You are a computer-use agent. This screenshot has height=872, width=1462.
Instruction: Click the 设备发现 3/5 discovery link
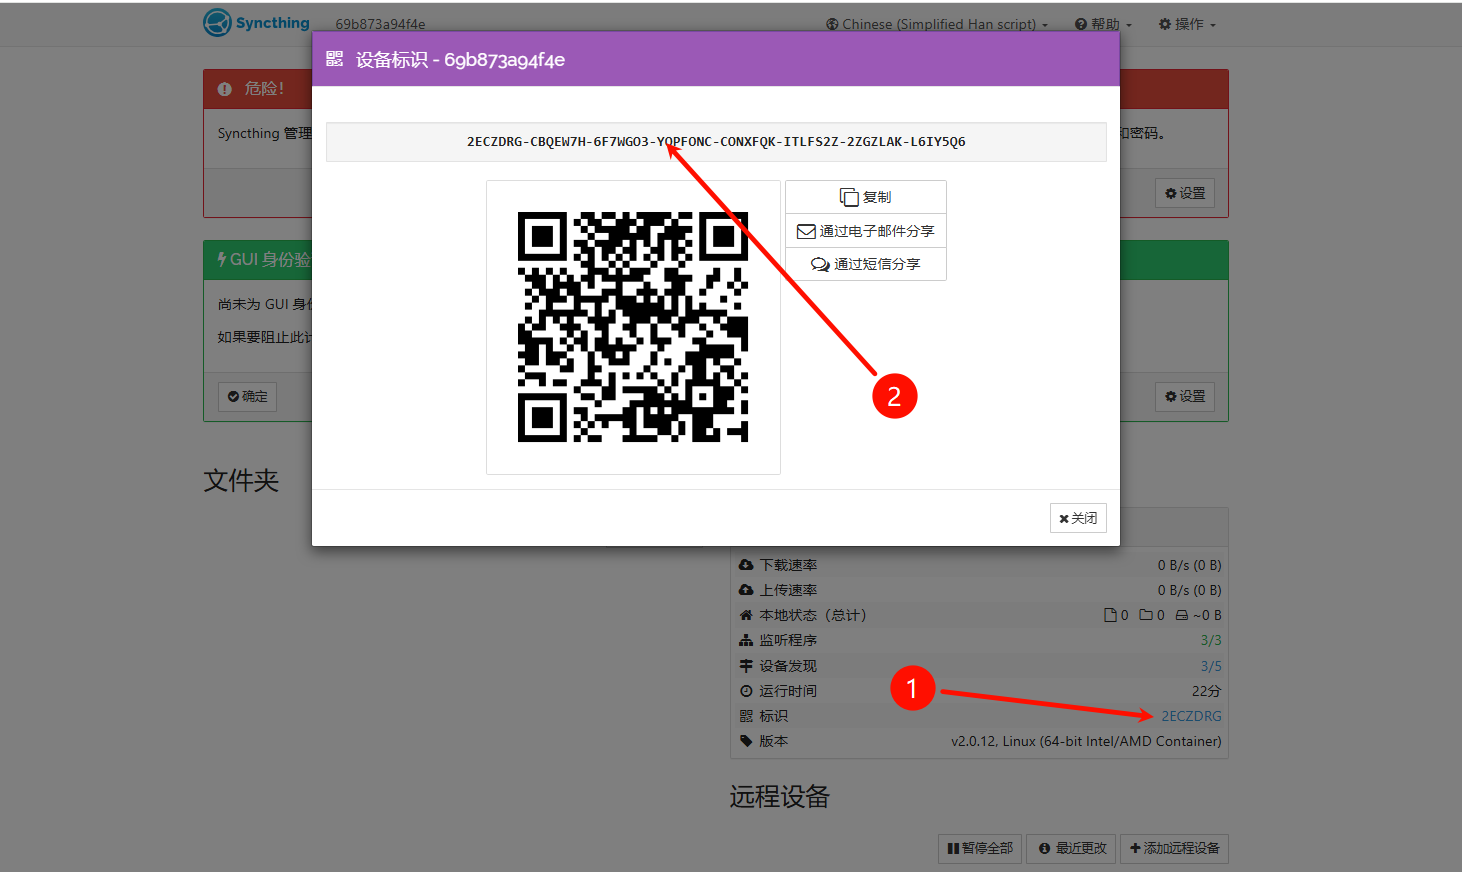pos(1210,666)
